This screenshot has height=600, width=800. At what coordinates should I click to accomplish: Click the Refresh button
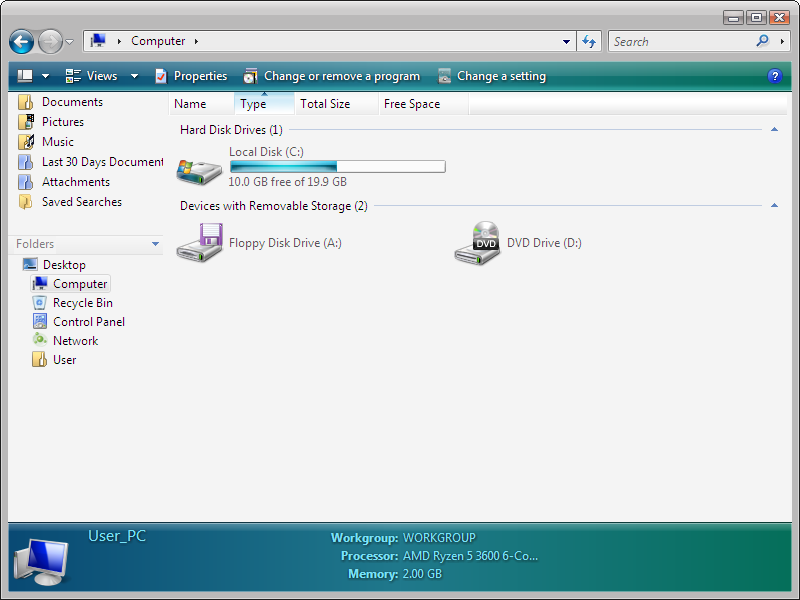tap(589, 41)
